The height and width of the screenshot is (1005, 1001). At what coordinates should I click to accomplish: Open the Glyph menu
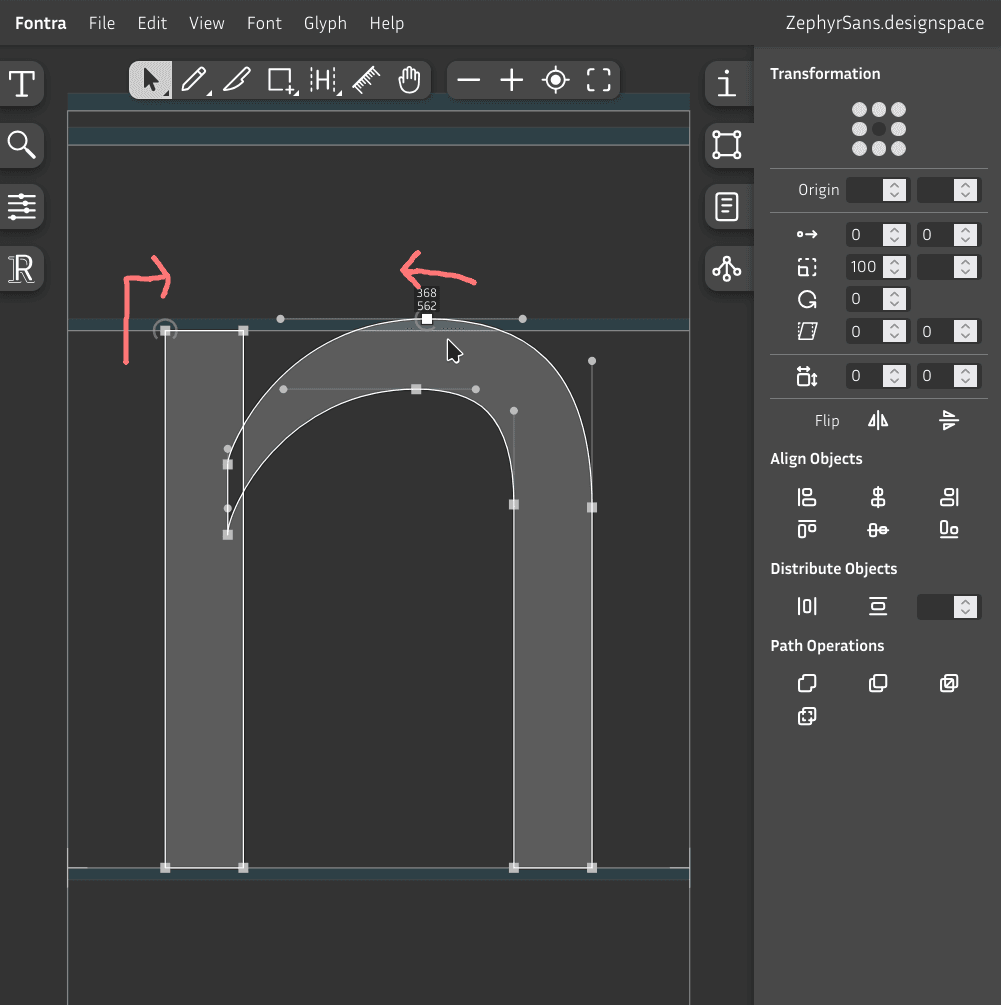(325, 23)
